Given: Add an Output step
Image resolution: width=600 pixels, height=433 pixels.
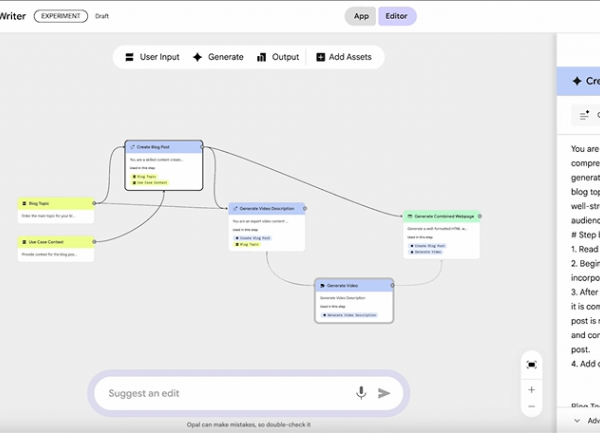Looking at the screenshot, I should pos(278,57).
